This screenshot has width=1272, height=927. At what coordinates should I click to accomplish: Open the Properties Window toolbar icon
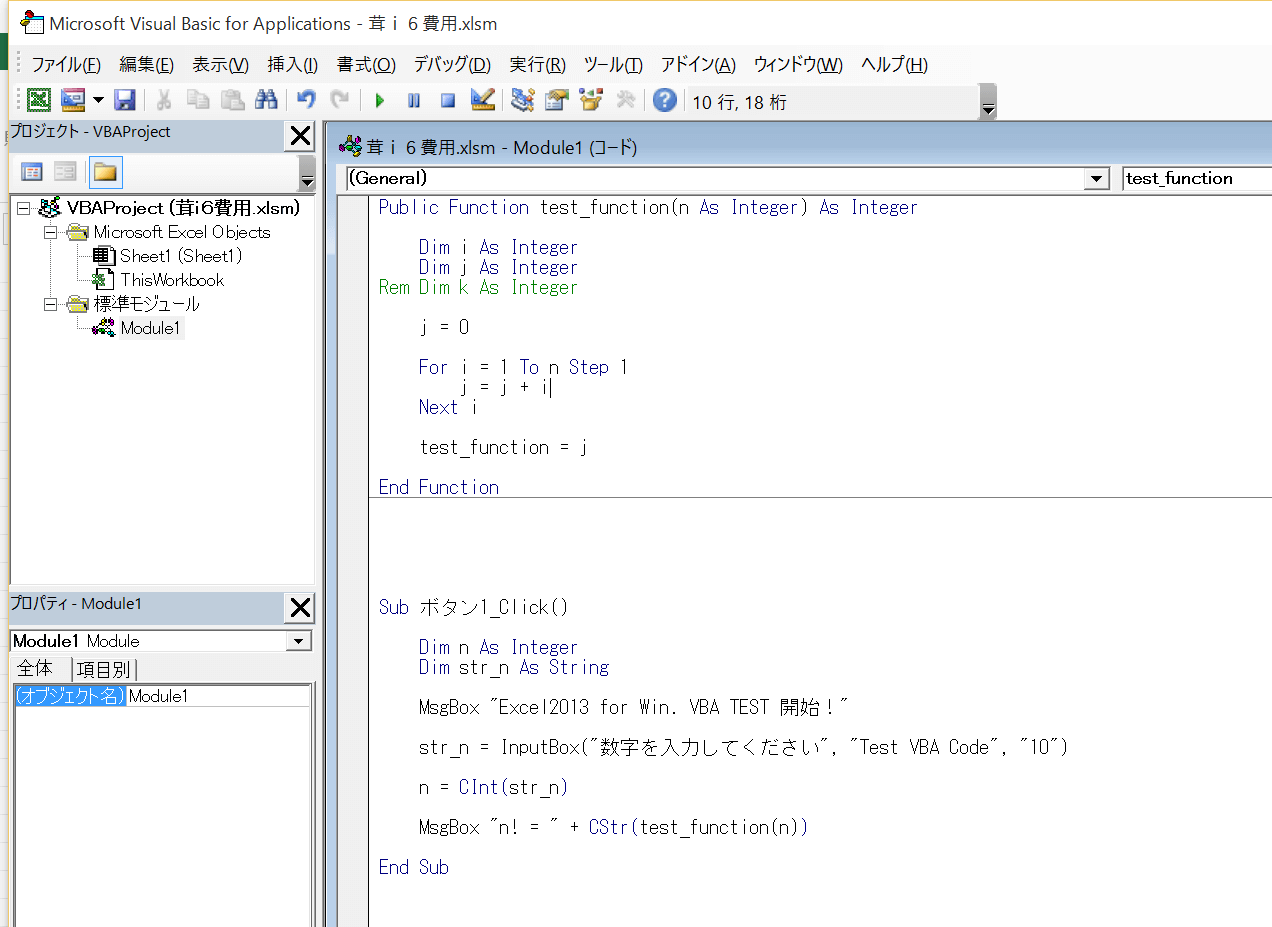click(x=556, y=100)
